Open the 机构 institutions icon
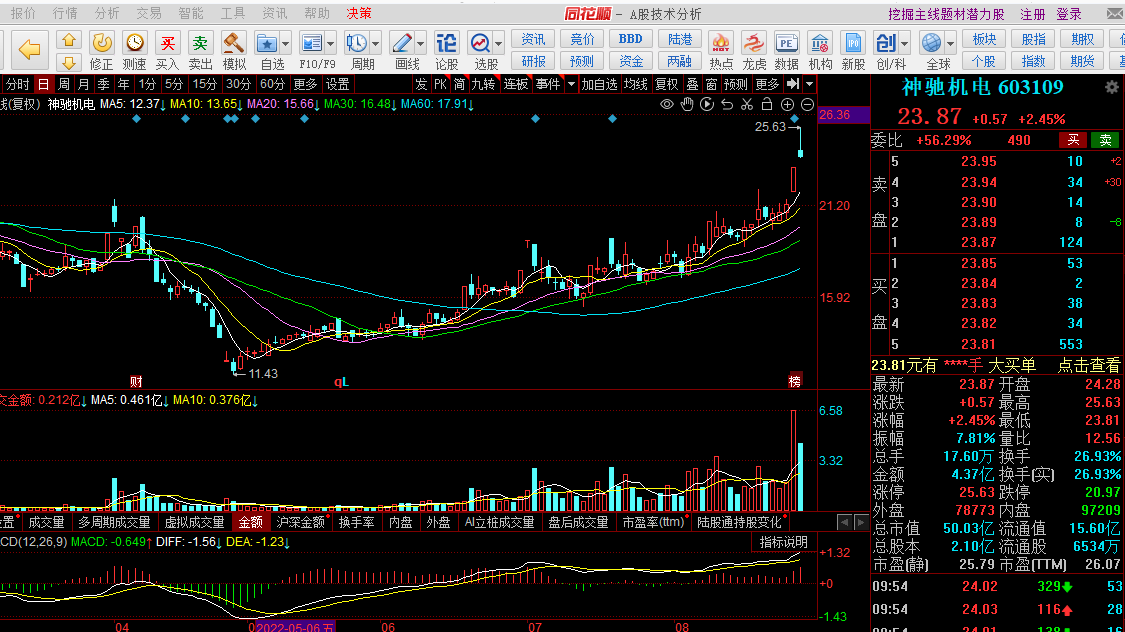This screenshot has width=1125, height=632. point(819,51)
